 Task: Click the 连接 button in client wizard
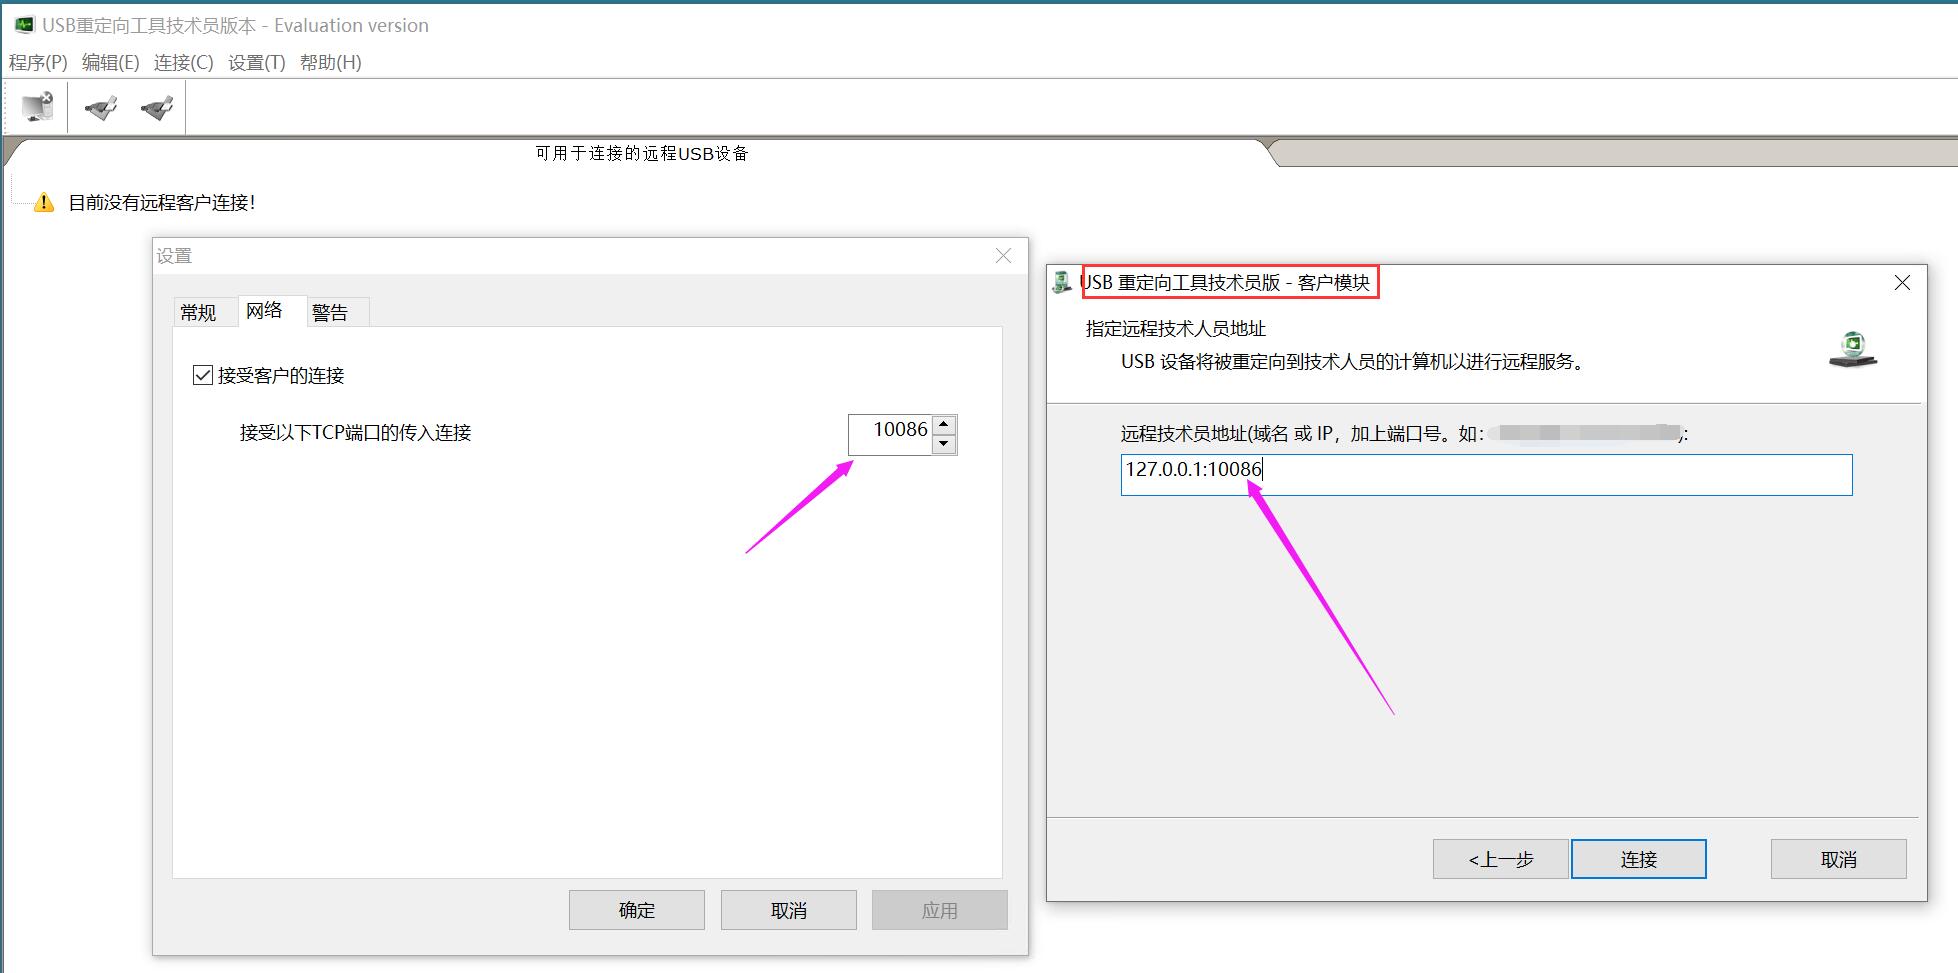pyautogui.click(x=1638, y=859)
